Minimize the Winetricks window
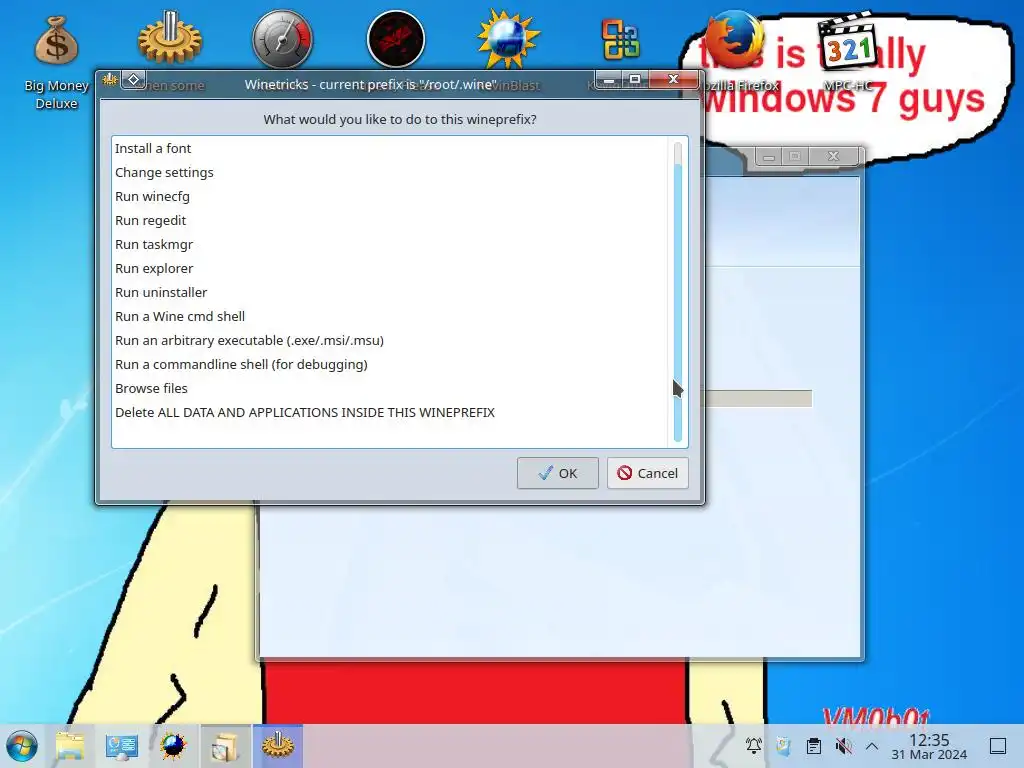Image resolution: width=1024 pixels, height=768 pixels. [609, 79]
